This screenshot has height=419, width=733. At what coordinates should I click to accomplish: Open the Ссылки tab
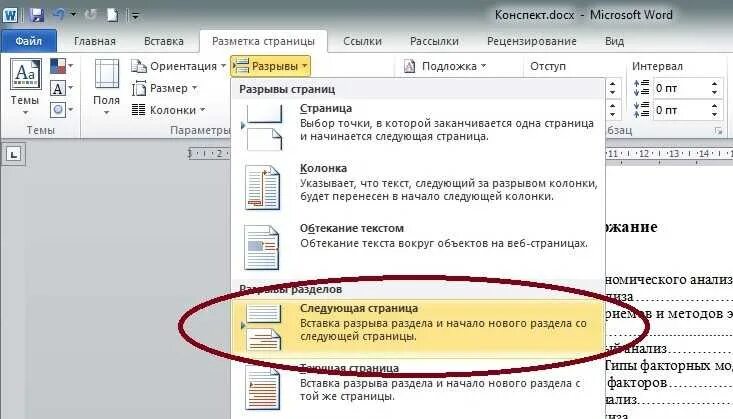362,41
